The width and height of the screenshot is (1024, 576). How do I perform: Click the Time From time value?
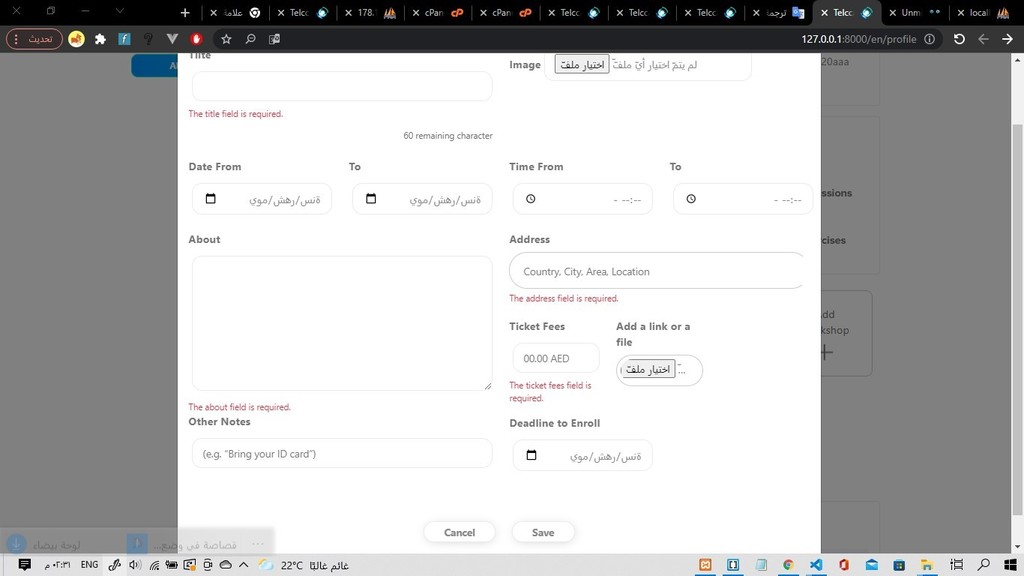pyautogui.click(x=628, y=200)
